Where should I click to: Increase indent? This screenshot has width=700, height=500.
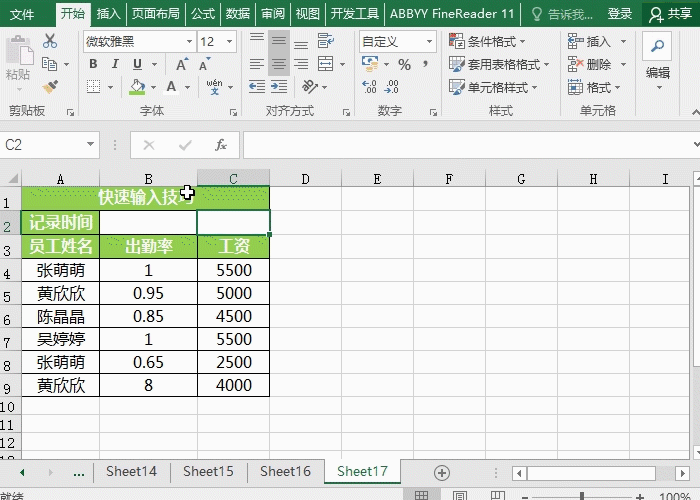[279, 87]
